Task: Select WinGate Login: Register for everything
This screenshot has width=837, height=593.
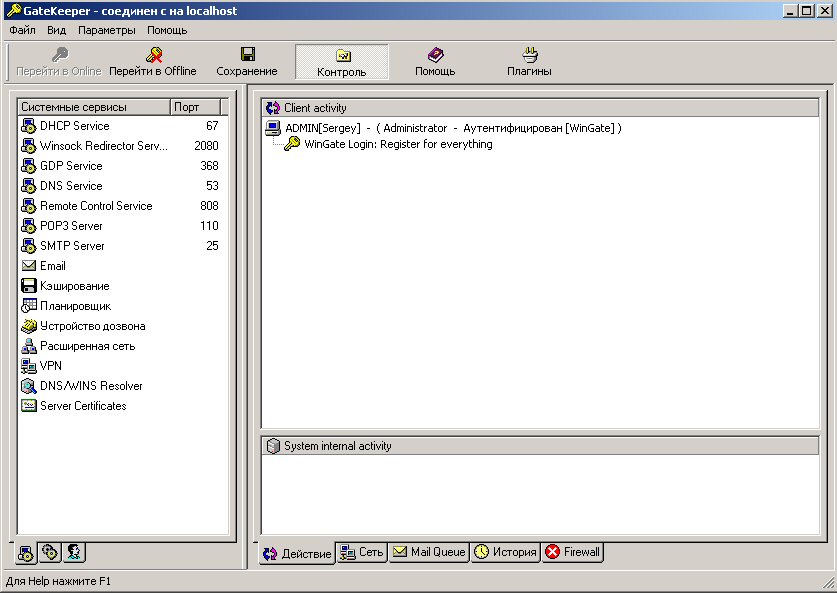Action: [398, 144]
